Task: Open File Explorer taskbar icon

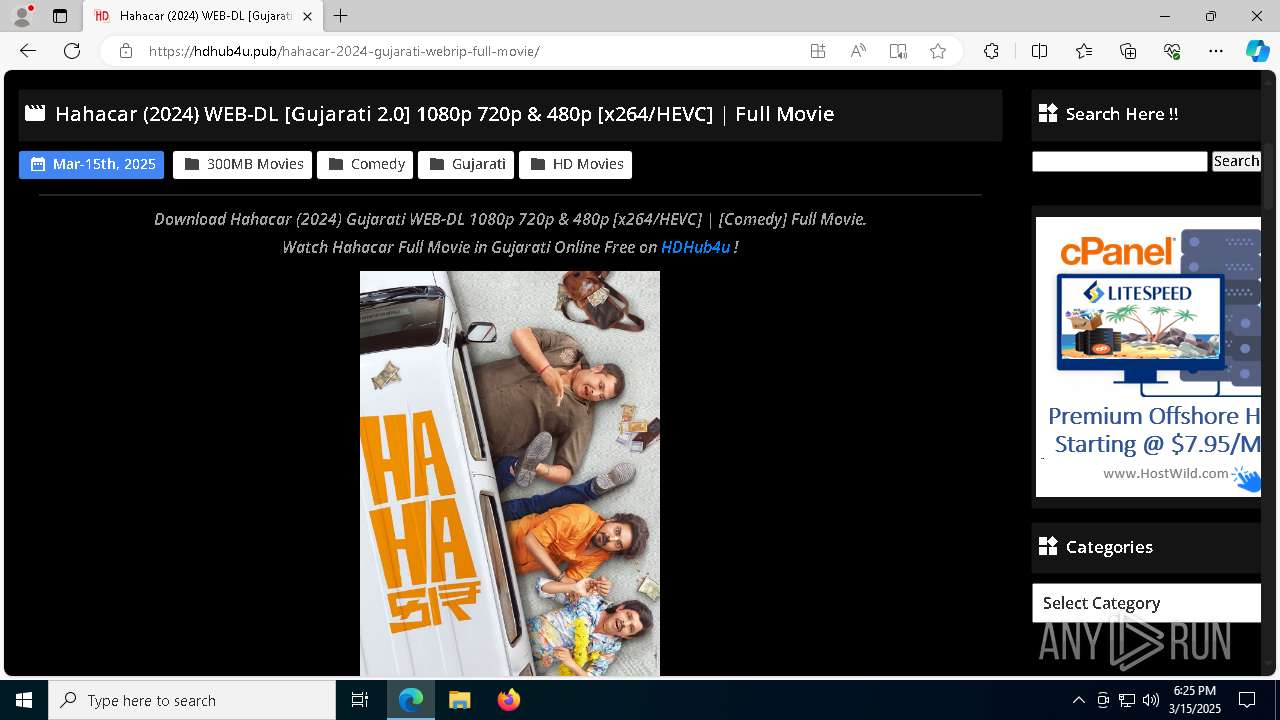Action: point(459,700)
